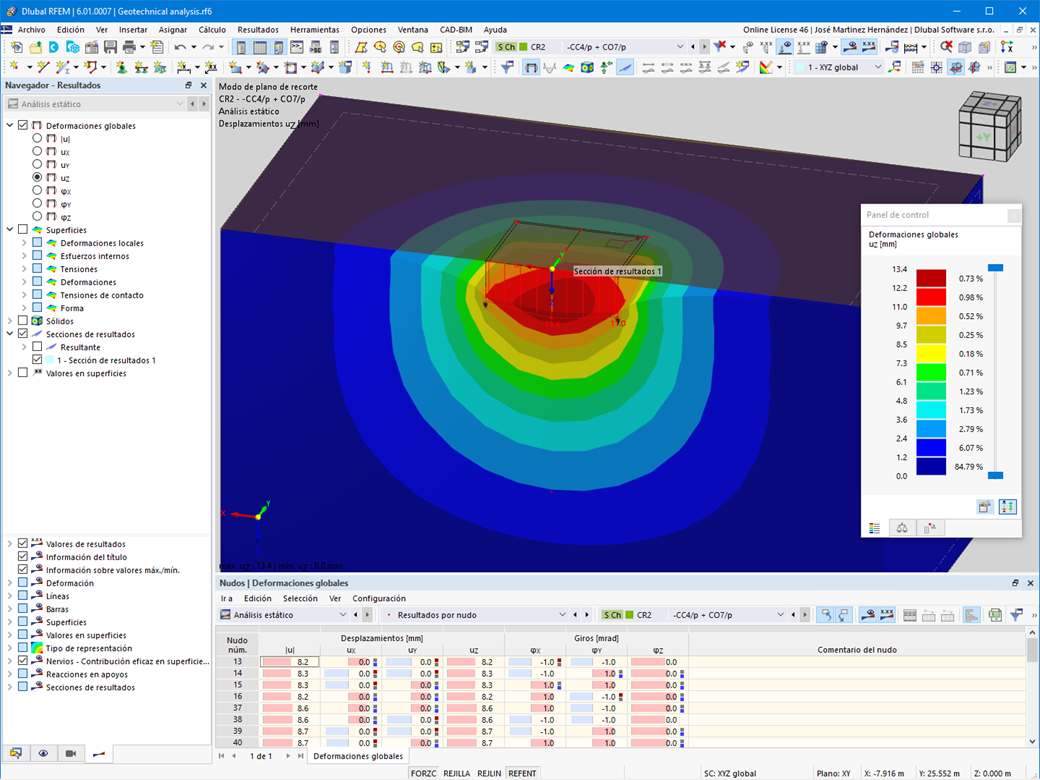Click the color scale tab in control panel

(874, 528)
